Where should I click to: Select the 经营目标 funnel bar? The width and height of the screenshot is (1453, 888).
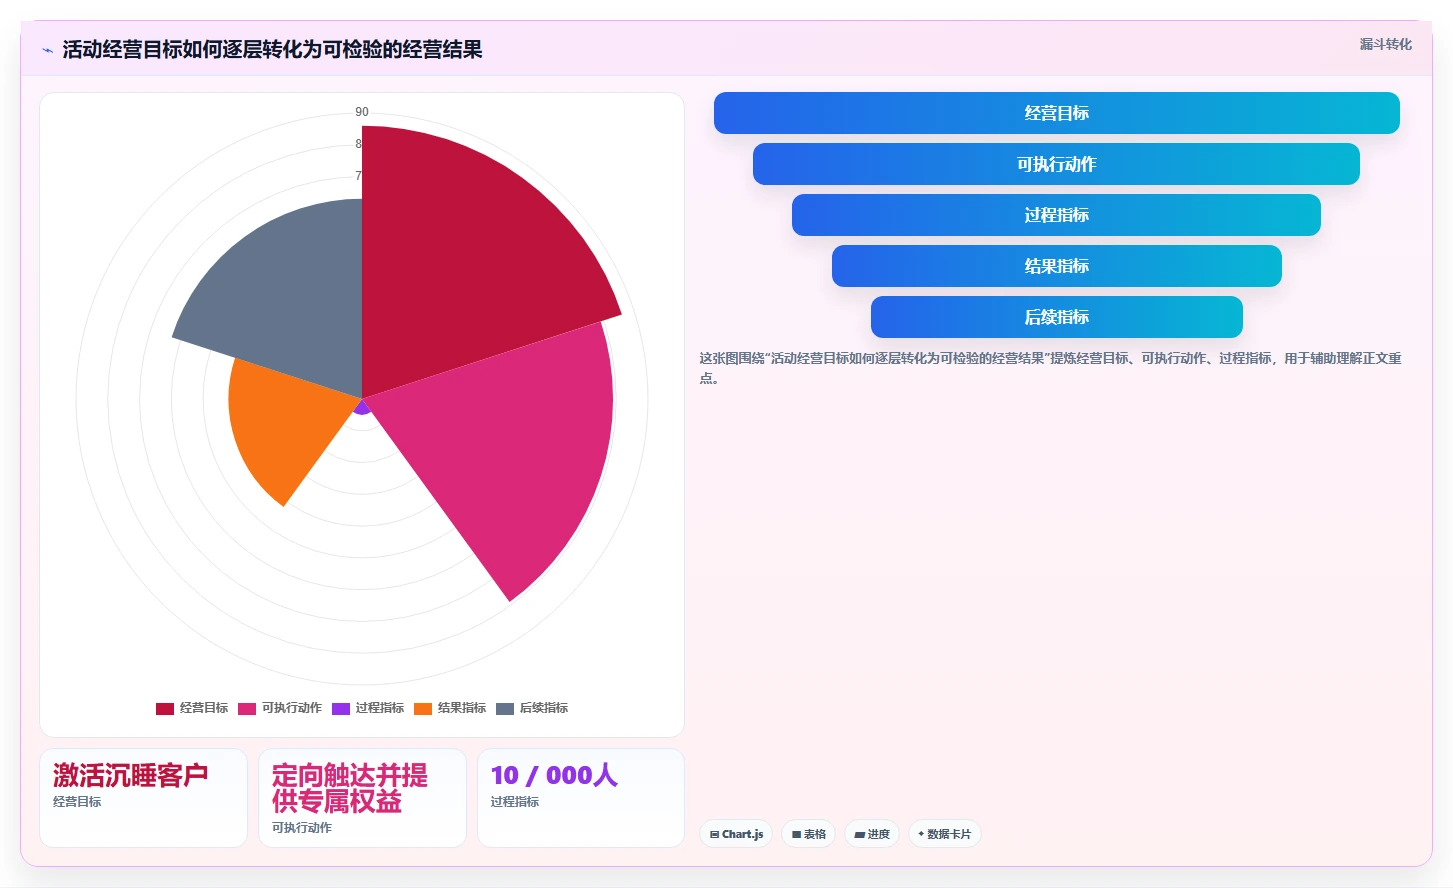(x=1056, y=113)
